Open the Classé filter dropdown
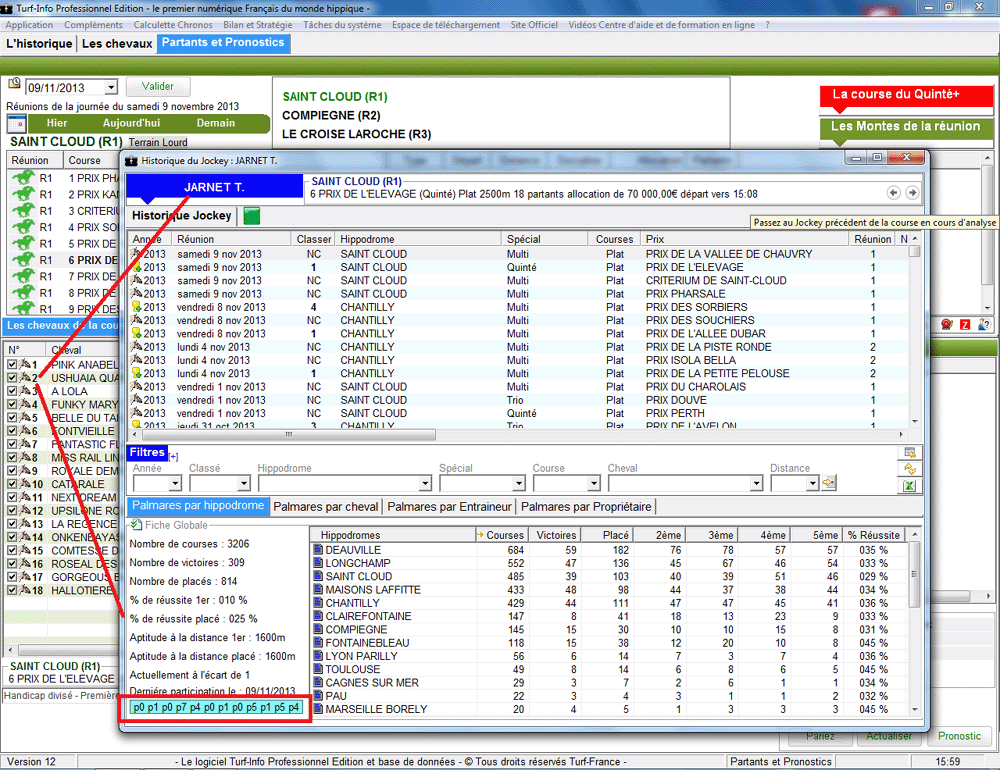1000x770 pixels. pyautogui.click(x=243, y=484)
